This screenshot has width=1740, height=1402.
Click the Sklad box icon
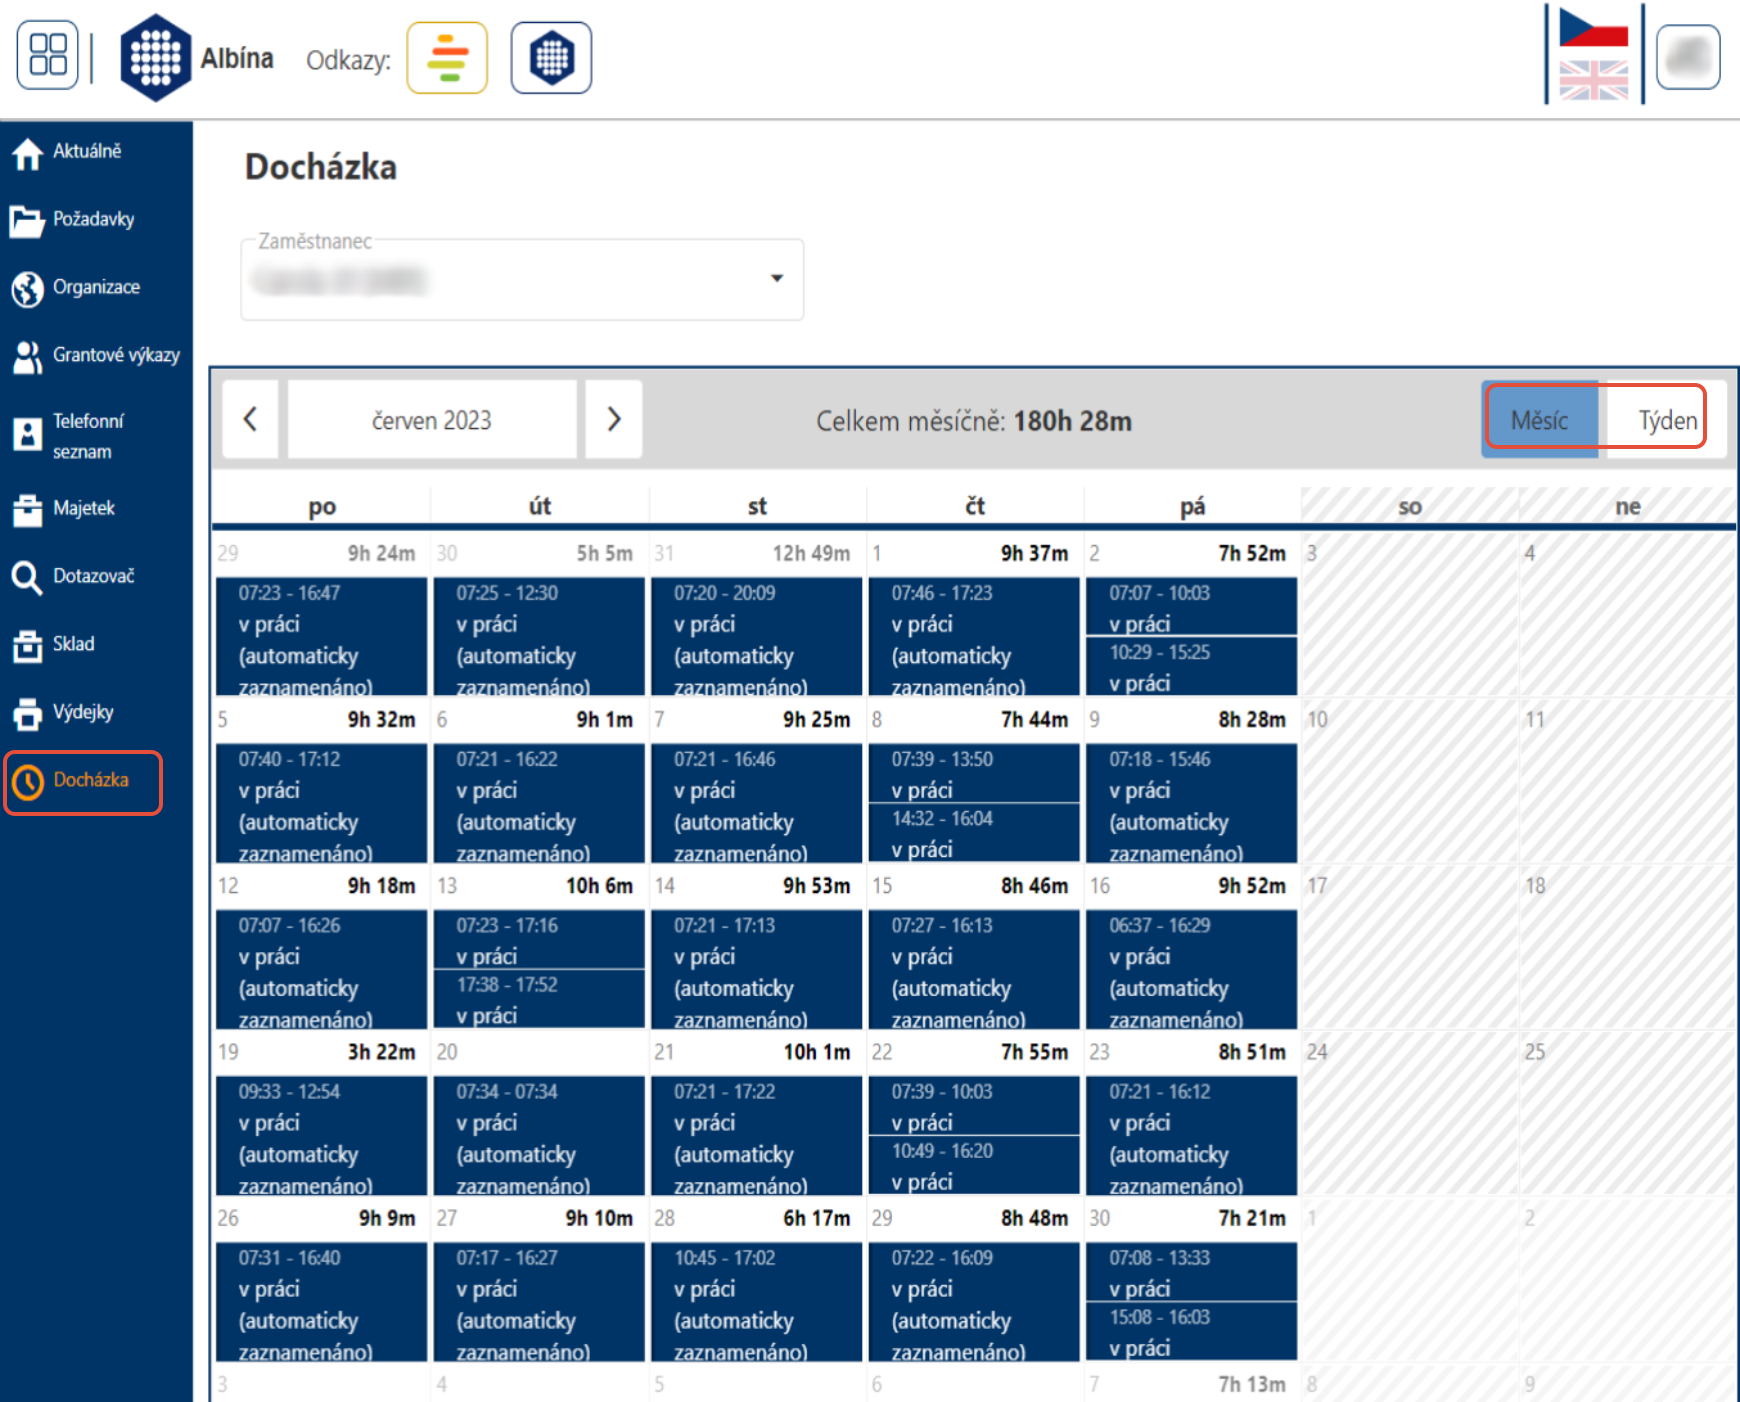[27, 645]
